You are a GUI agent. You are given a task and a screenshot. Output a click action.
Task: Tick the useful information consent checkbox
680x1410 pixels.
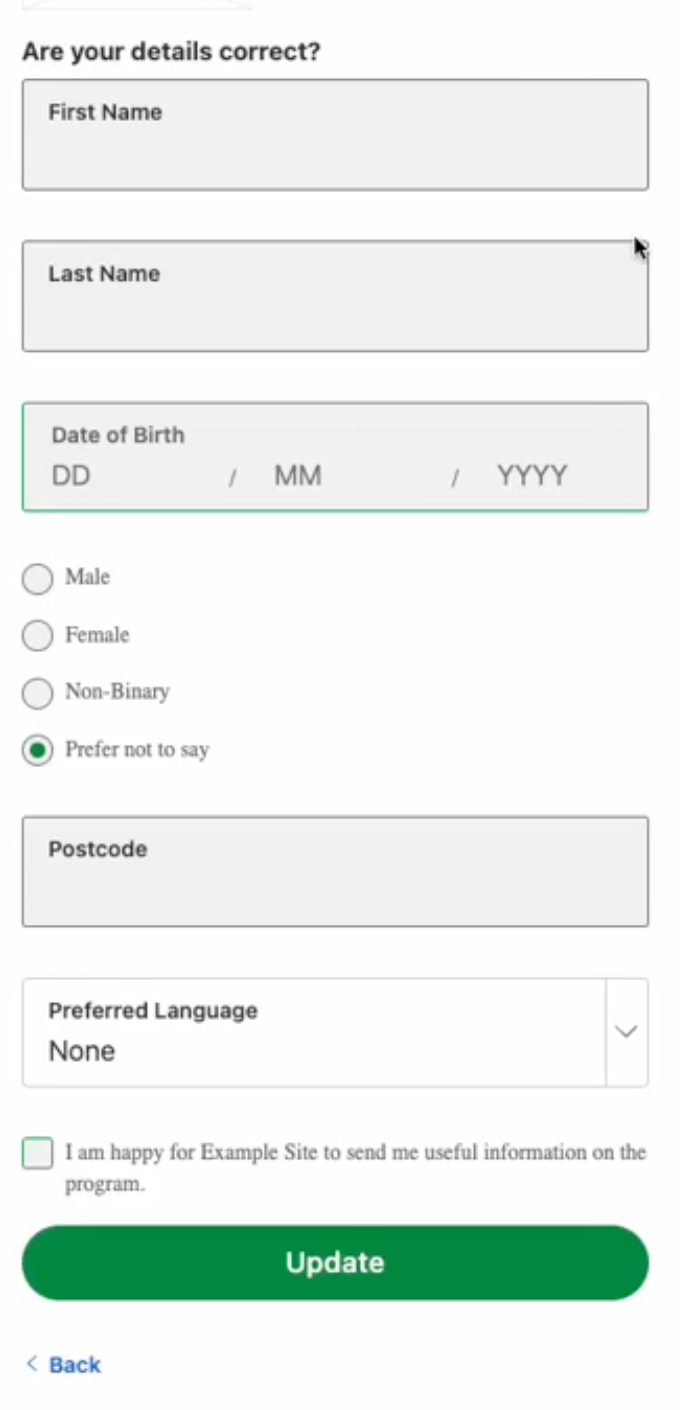coord(37,1153)
